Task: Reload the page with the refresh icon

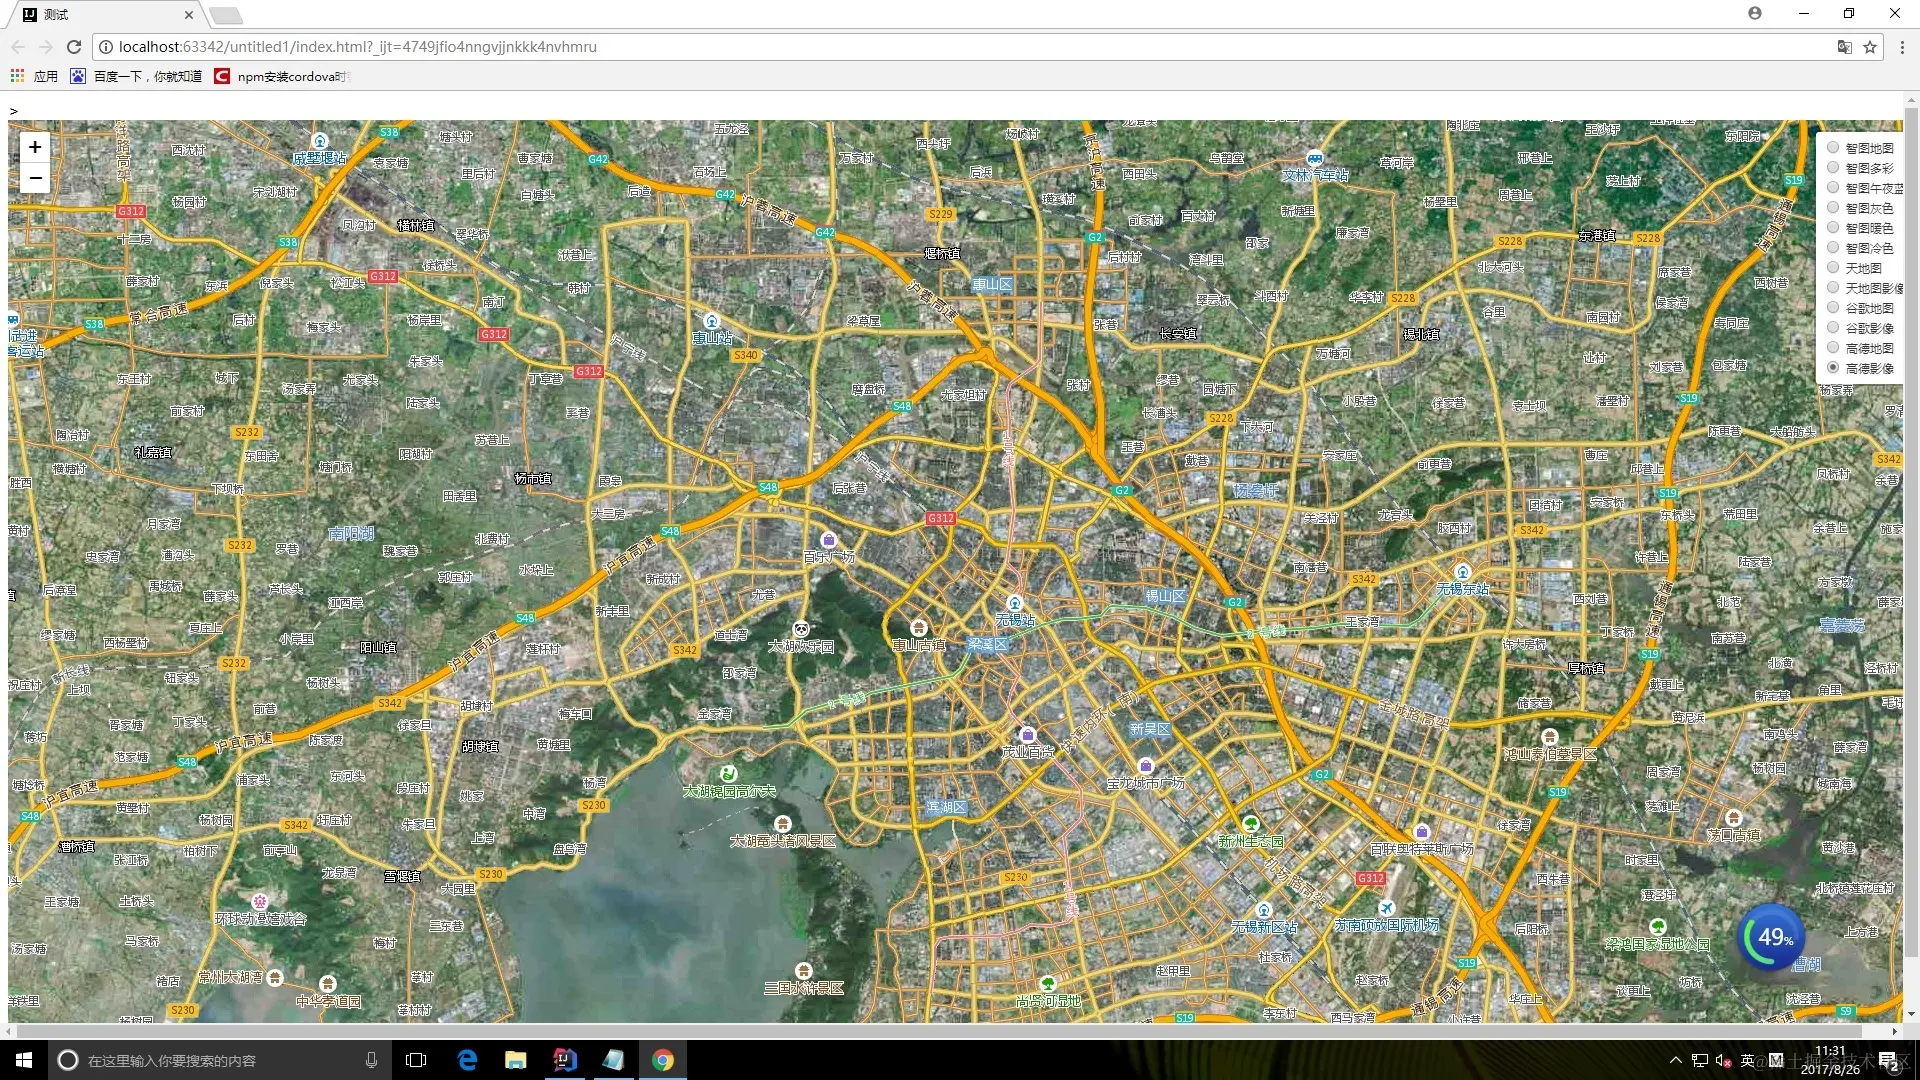Action: 73,47
